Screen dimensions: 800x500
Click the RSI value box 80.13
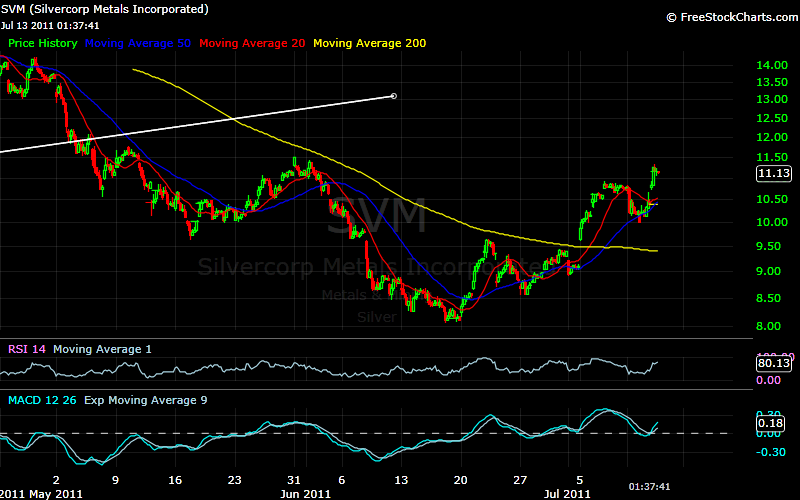(x=773, y=363)
